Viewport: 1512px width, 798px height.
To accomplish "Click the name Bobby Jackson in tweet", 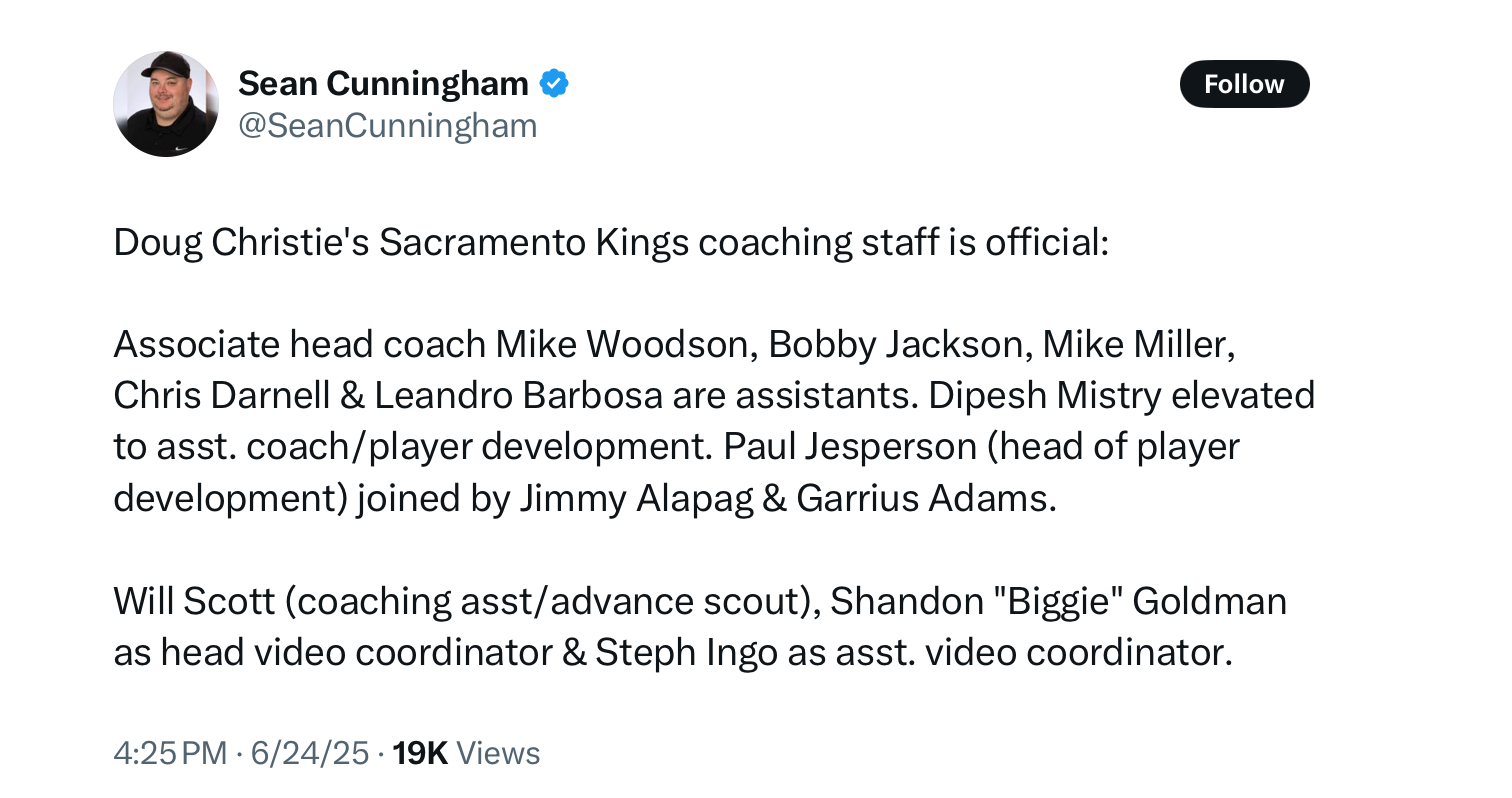I will (896, 345).
